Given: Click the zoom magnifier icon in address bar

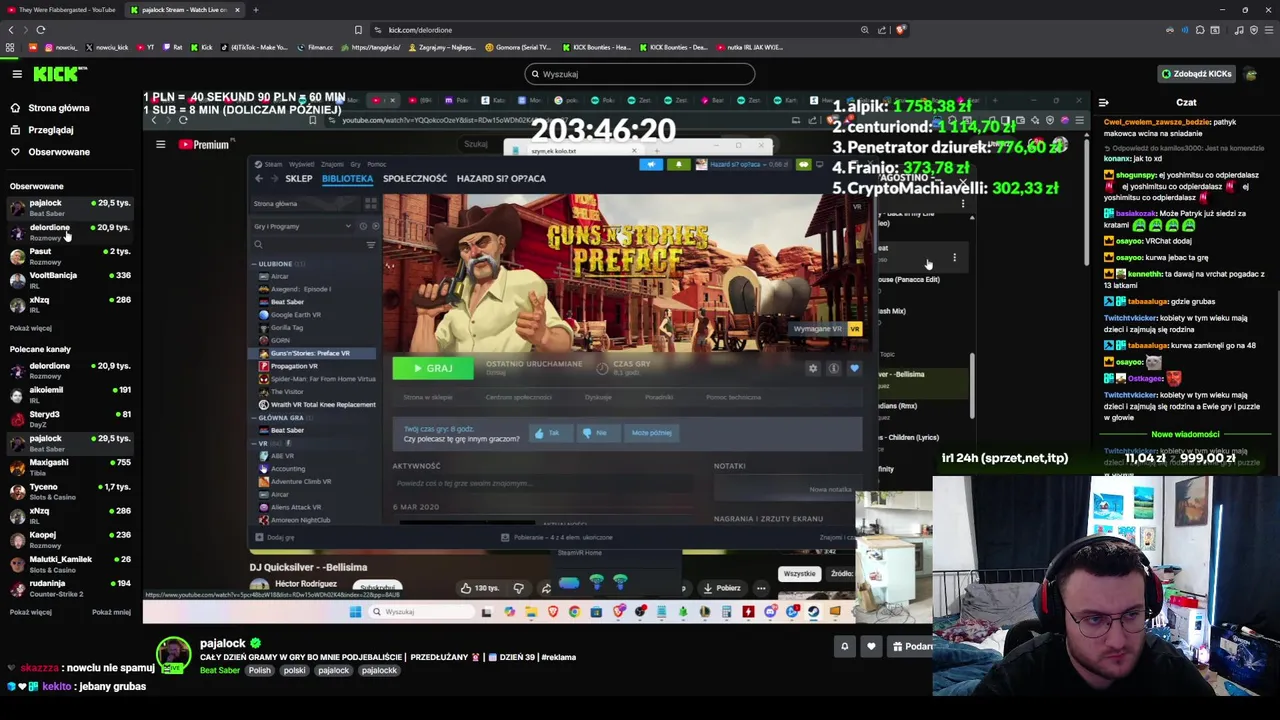Looking at the screenshot, I should [x=864, y=30].
